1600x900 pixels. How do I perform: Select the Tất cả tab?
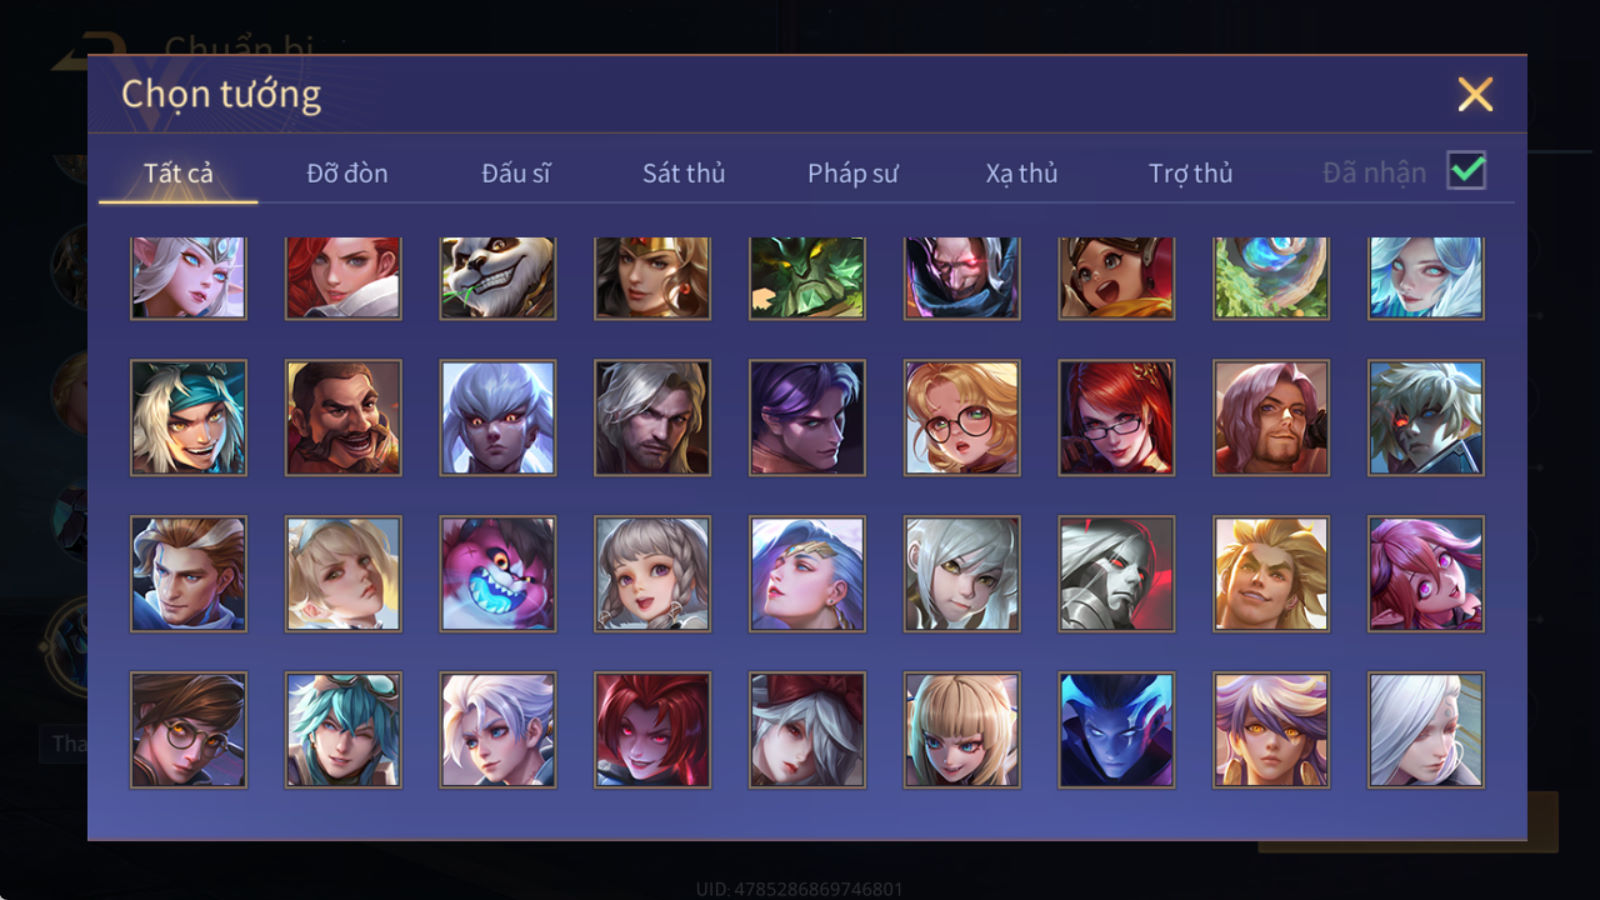178,173
